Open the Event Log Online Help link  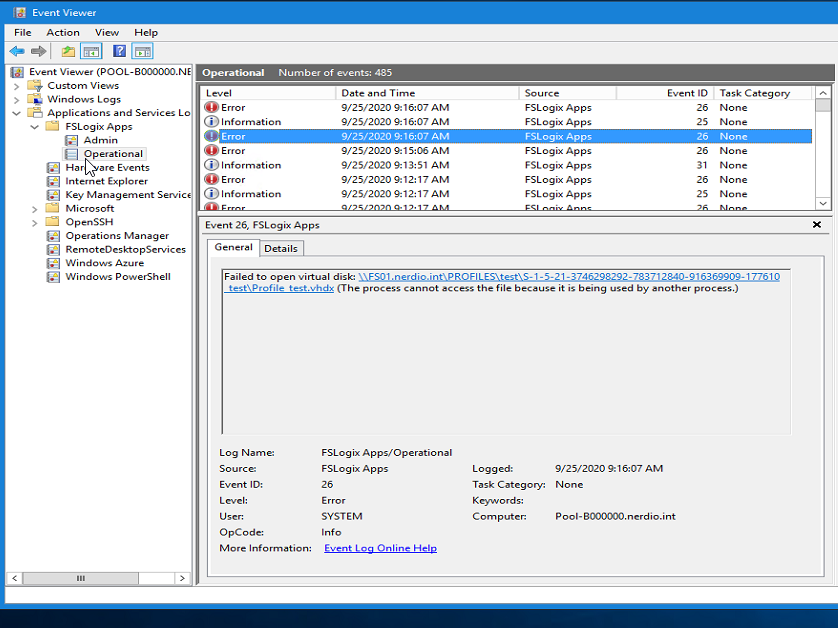tap(381, 548)
